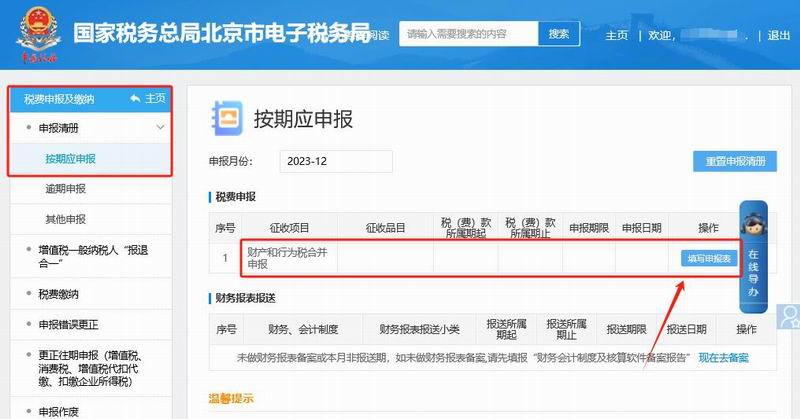Screen dimensions: 800x419
Task: Click the 税费申报 section heading
Action: (x=235, y=197)
